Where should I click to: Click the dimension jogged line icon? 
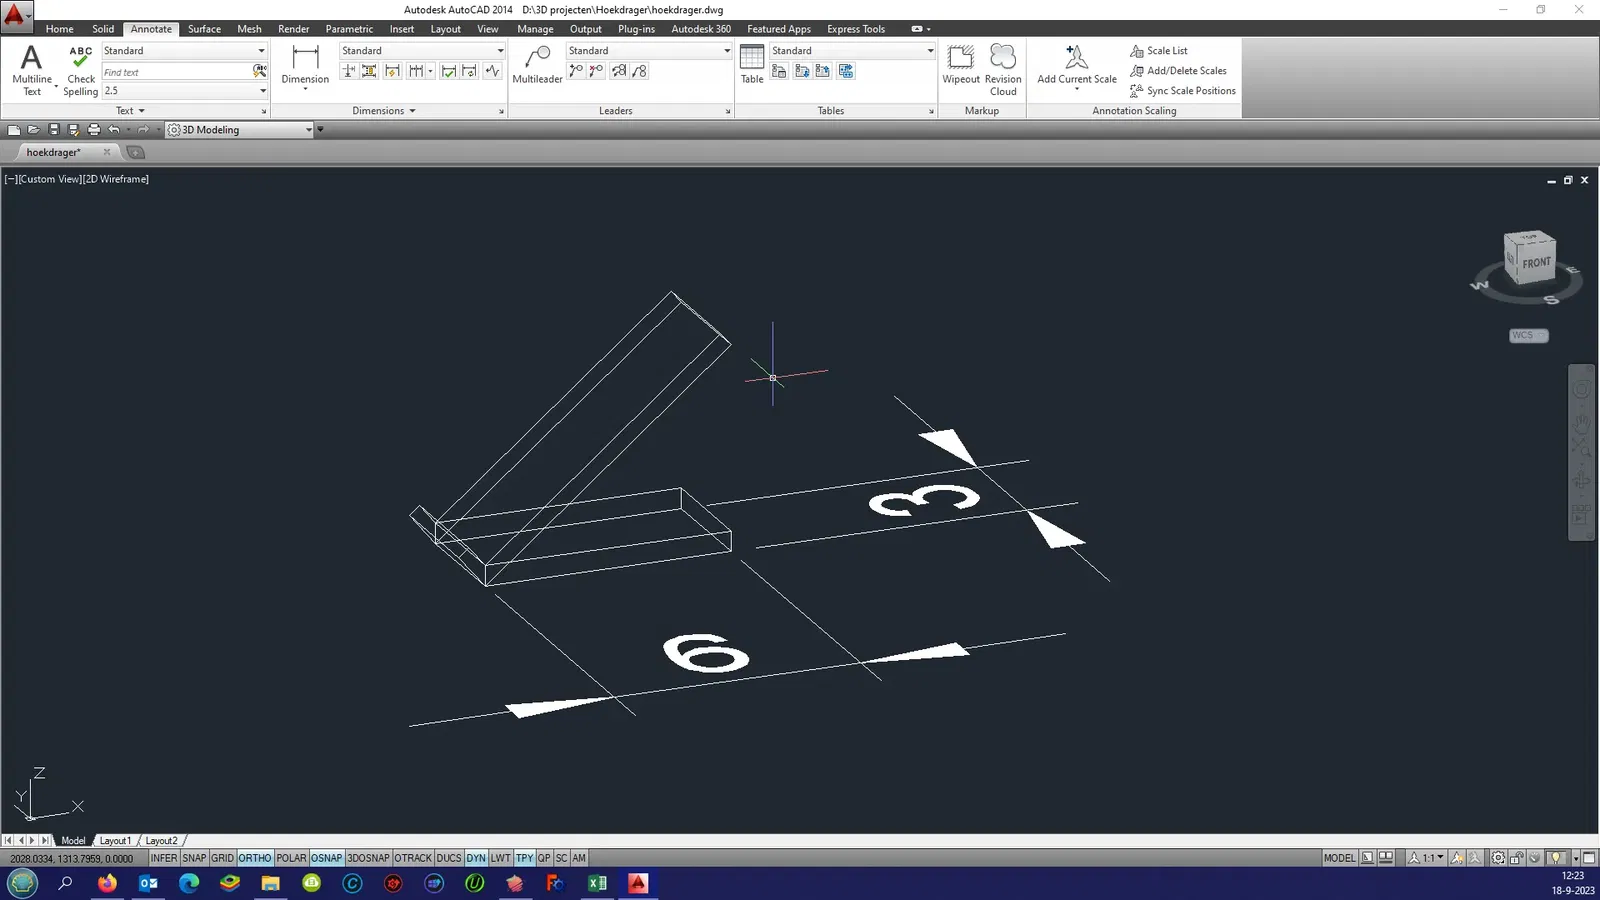(492, 71)
